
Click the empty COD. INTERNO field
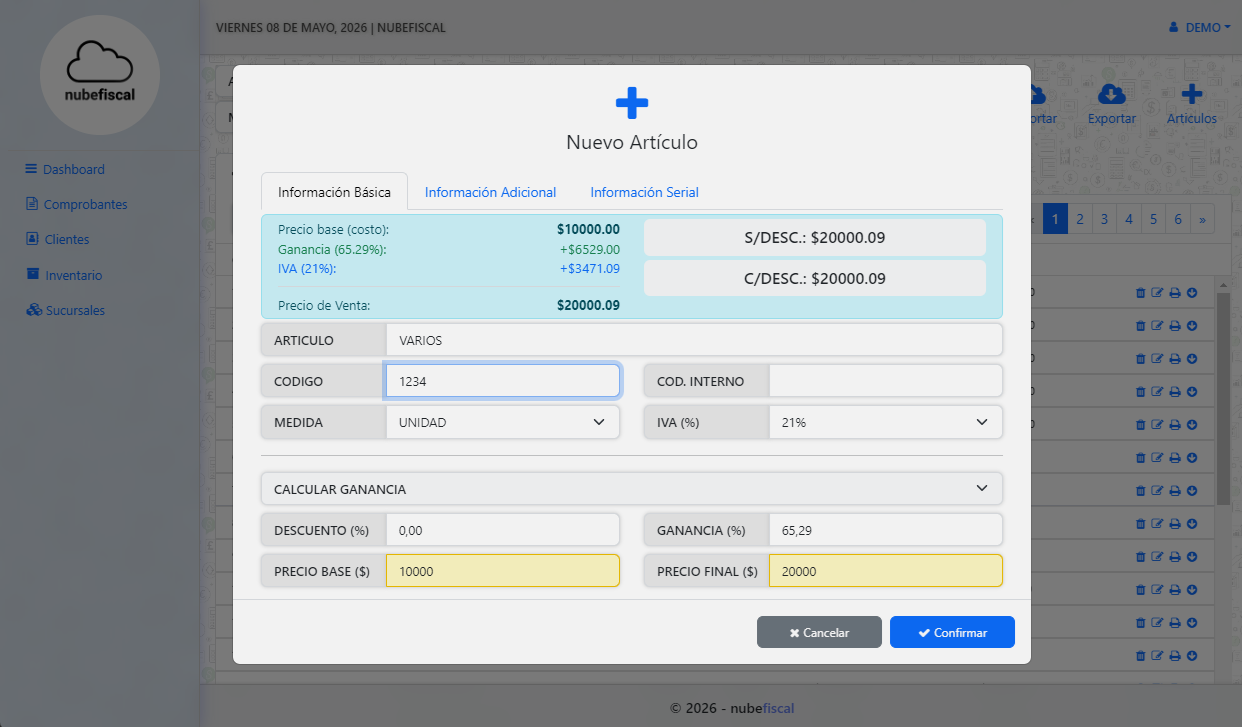coord(886,381)
